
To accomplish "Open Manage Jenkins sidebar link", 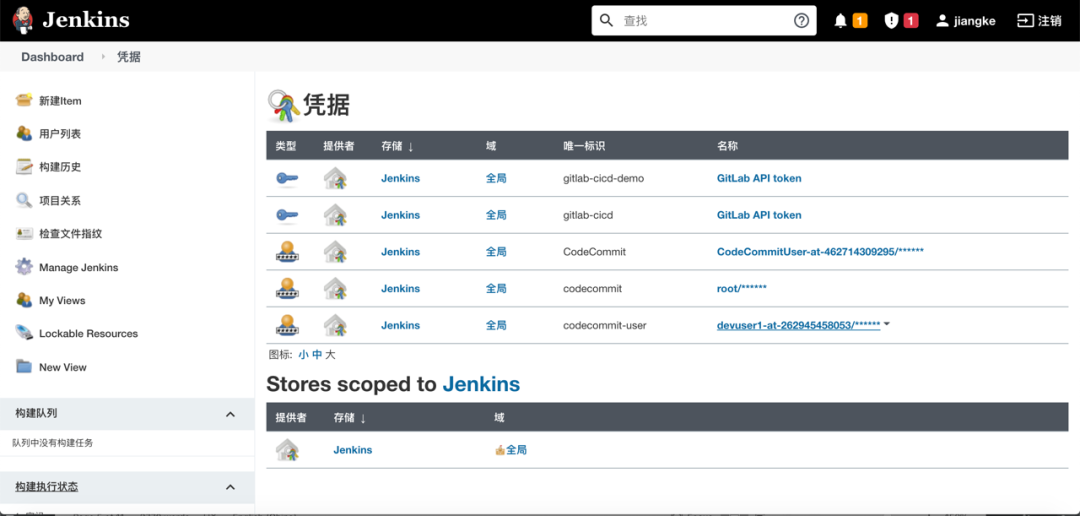I will pos(79,267).
